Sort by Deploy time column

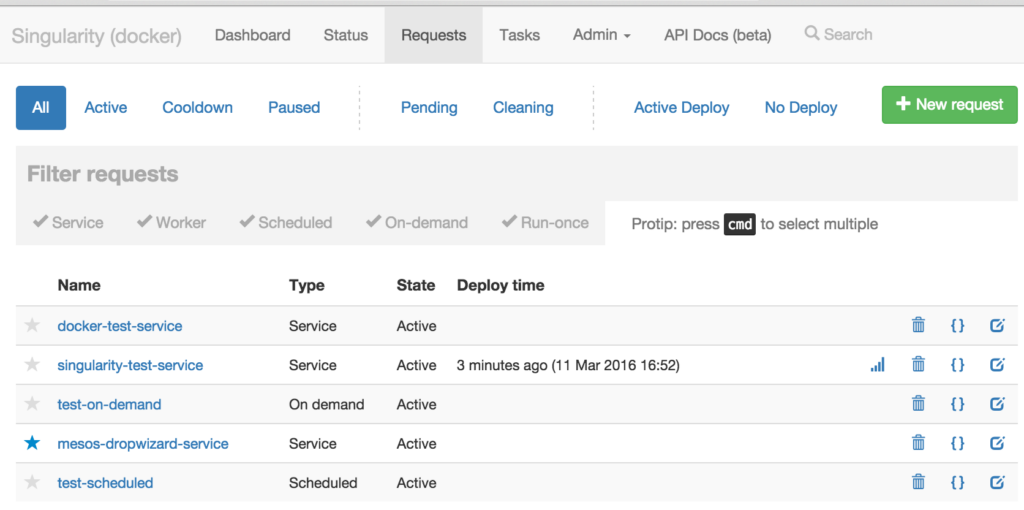(x=500, y=285)
